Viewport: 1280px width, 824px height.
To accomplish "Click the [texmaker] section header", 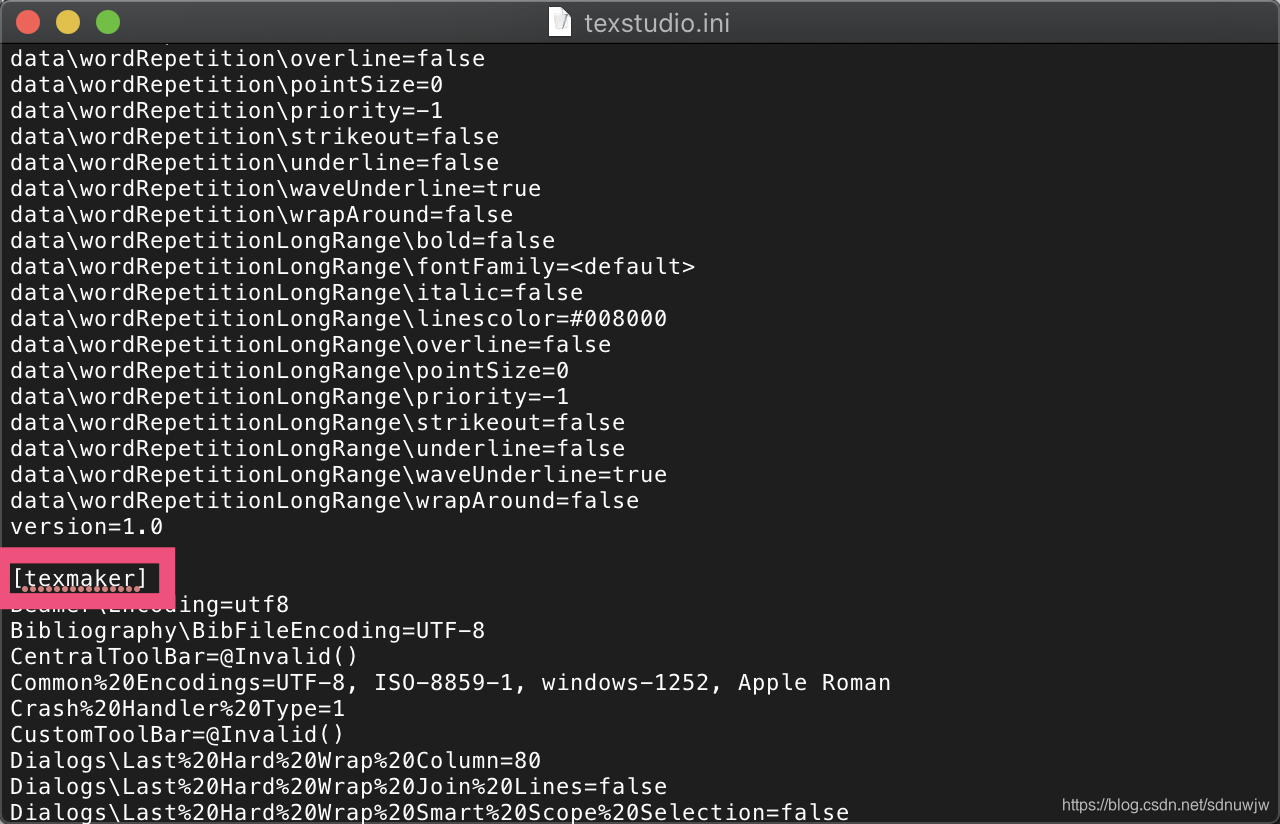I will point(79,578).
